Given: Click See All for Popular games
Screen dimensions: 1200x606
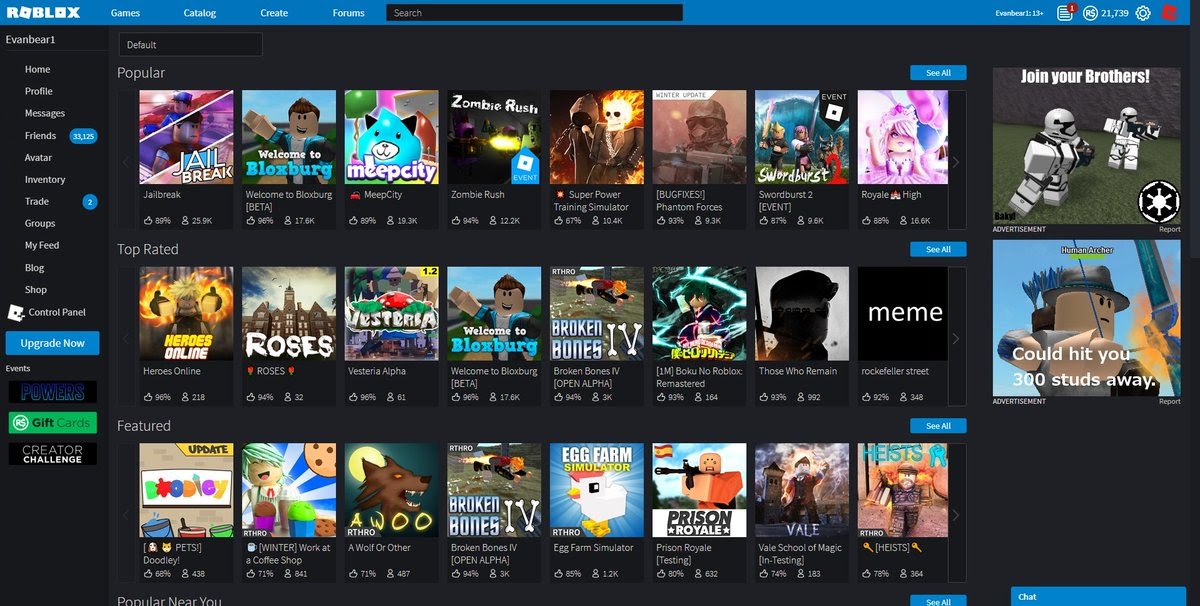Looking at the screenshot, I should 938,73.
